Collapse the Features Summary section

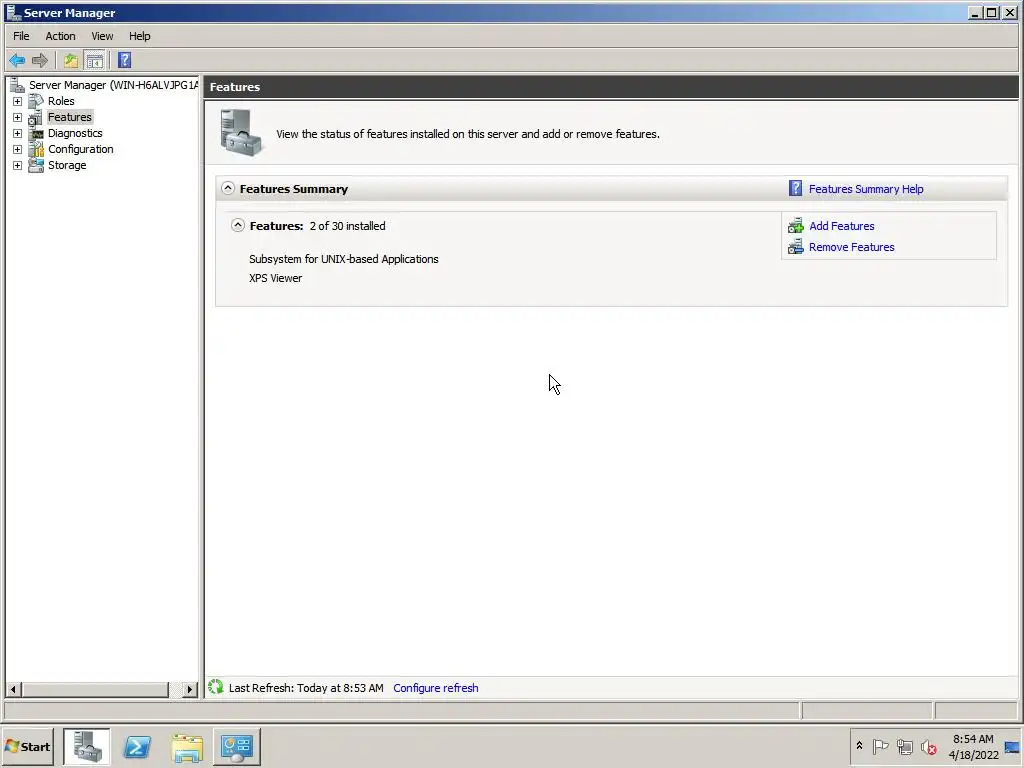(x=227, y=188)
